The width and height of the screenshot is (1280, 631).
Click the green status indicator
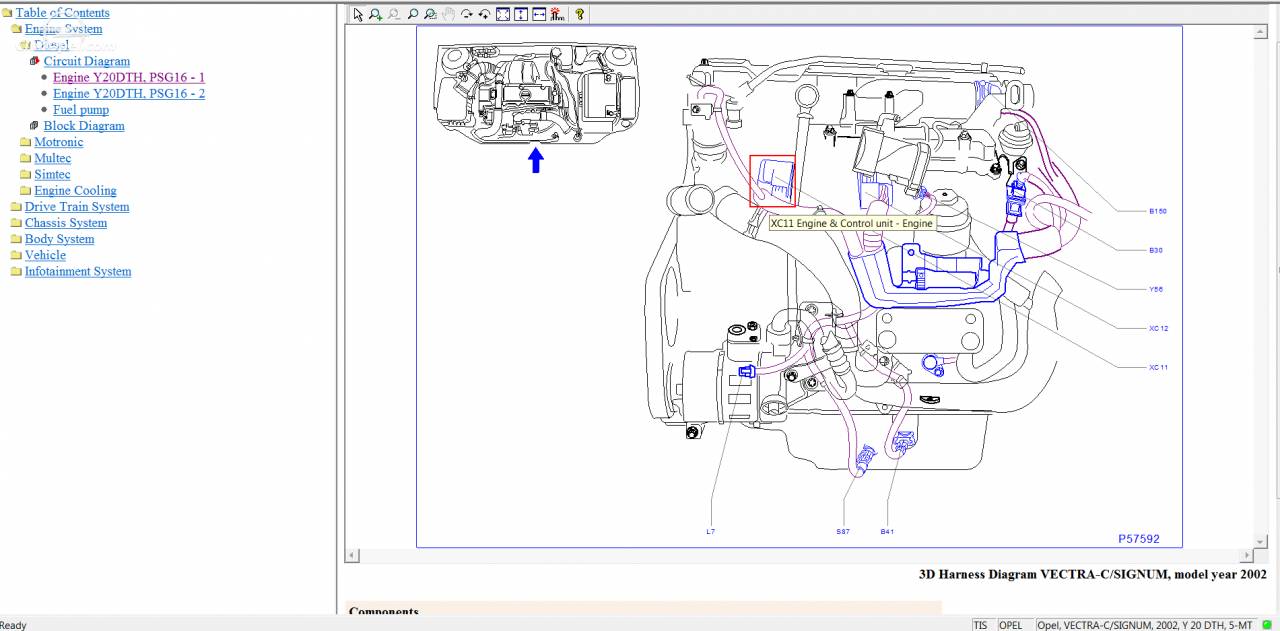pos(1267,625)
